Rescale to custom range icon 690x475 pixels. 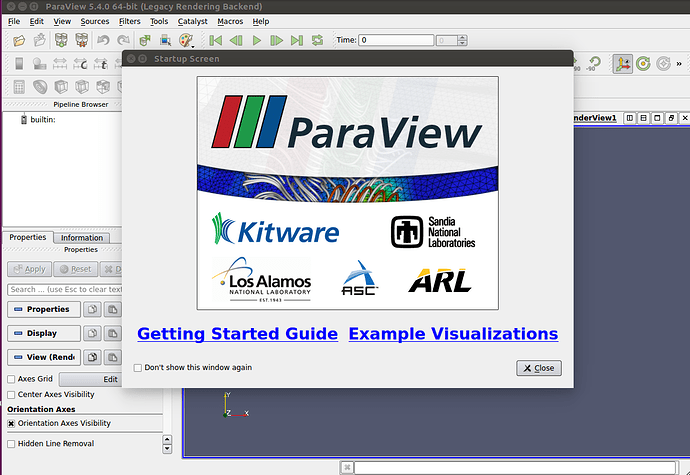pyautogui.click(x=81, y=64)
